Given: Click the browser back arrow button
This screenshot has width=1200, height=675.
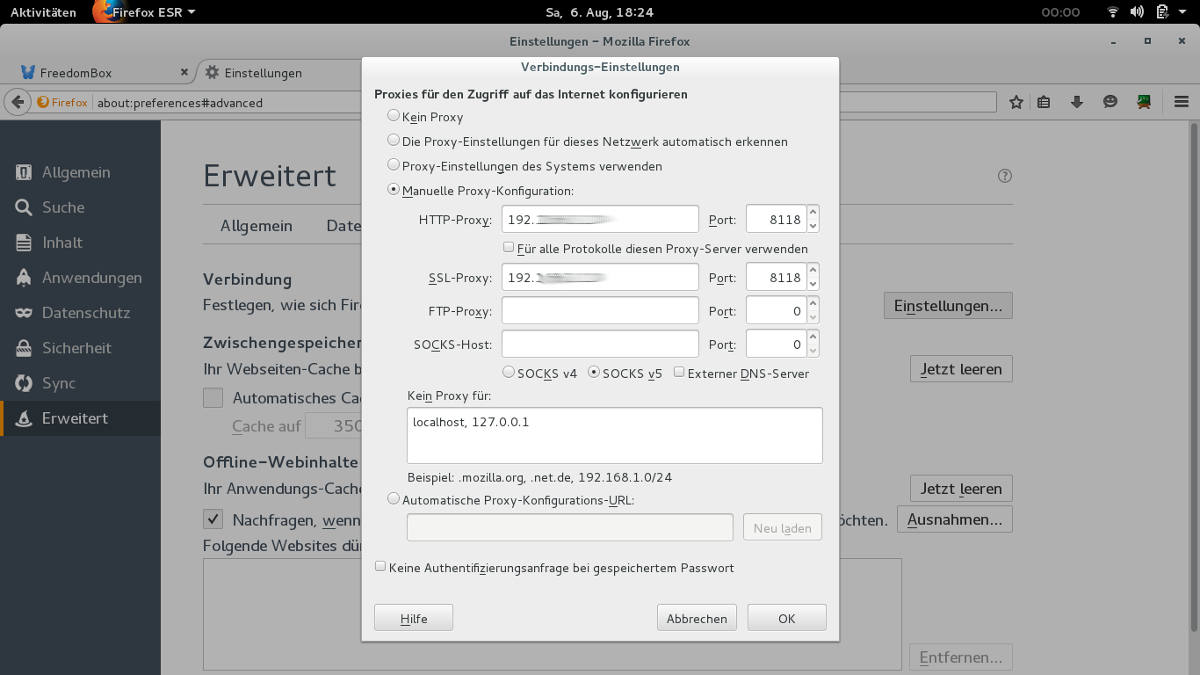Looking at the screenshot, I should pyautogui.click(x=17, y=102).
